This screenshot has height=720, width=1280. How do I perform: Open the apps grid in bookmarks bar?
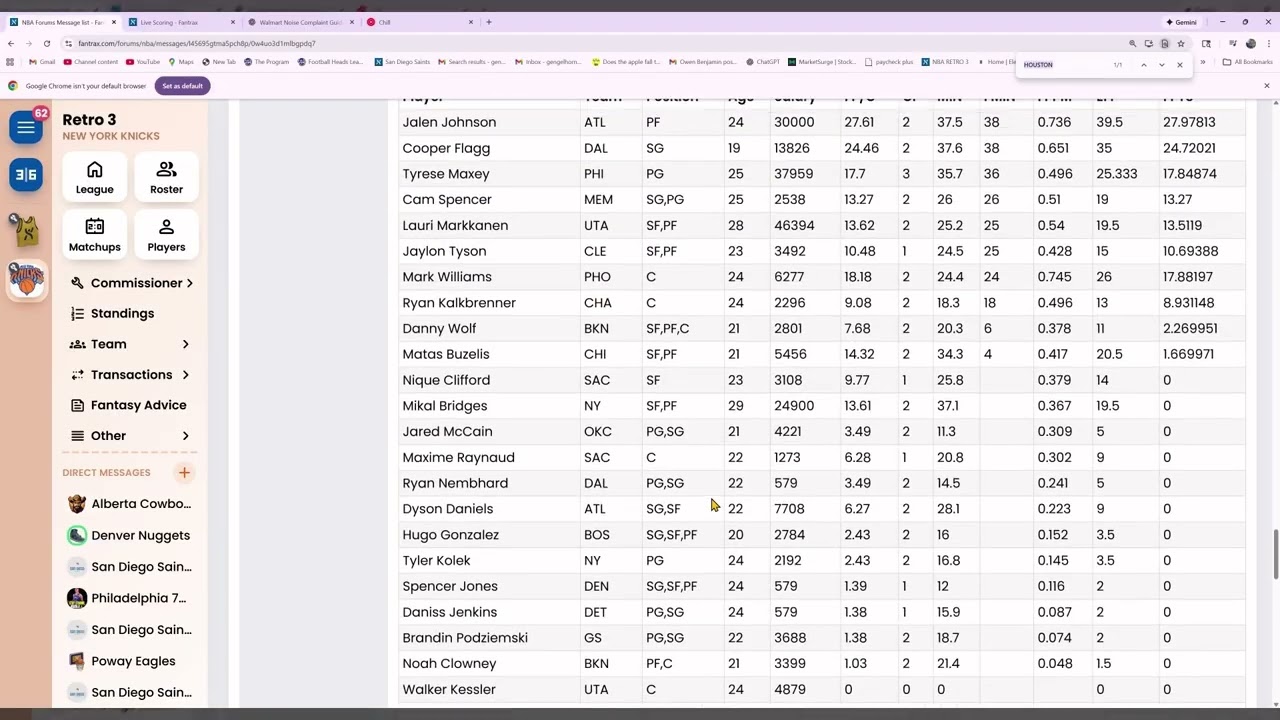tap(10, 62)
